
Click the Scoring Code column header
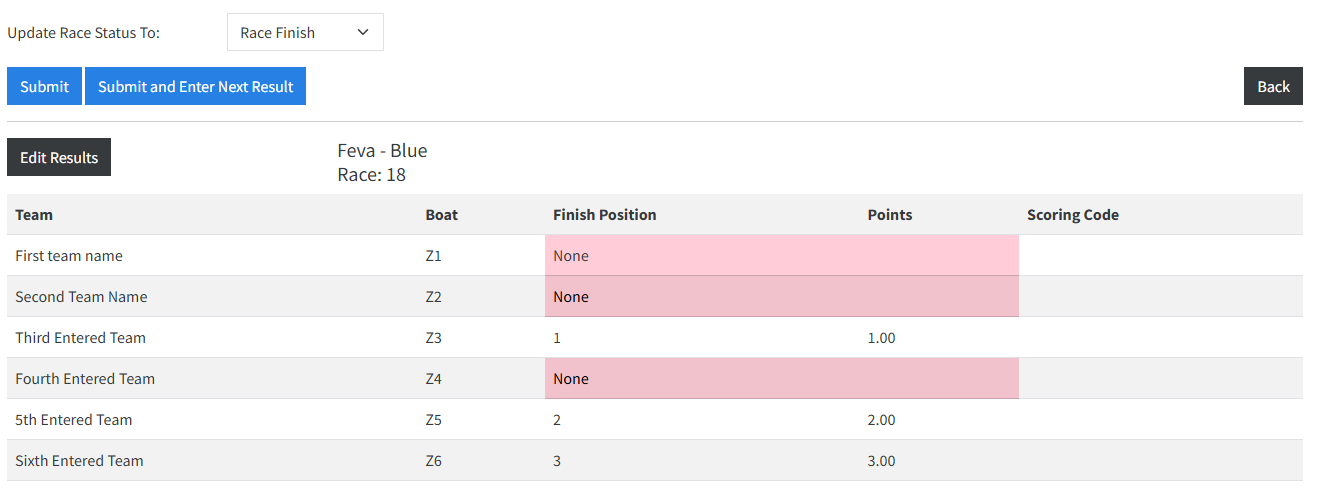[1072, 215]
